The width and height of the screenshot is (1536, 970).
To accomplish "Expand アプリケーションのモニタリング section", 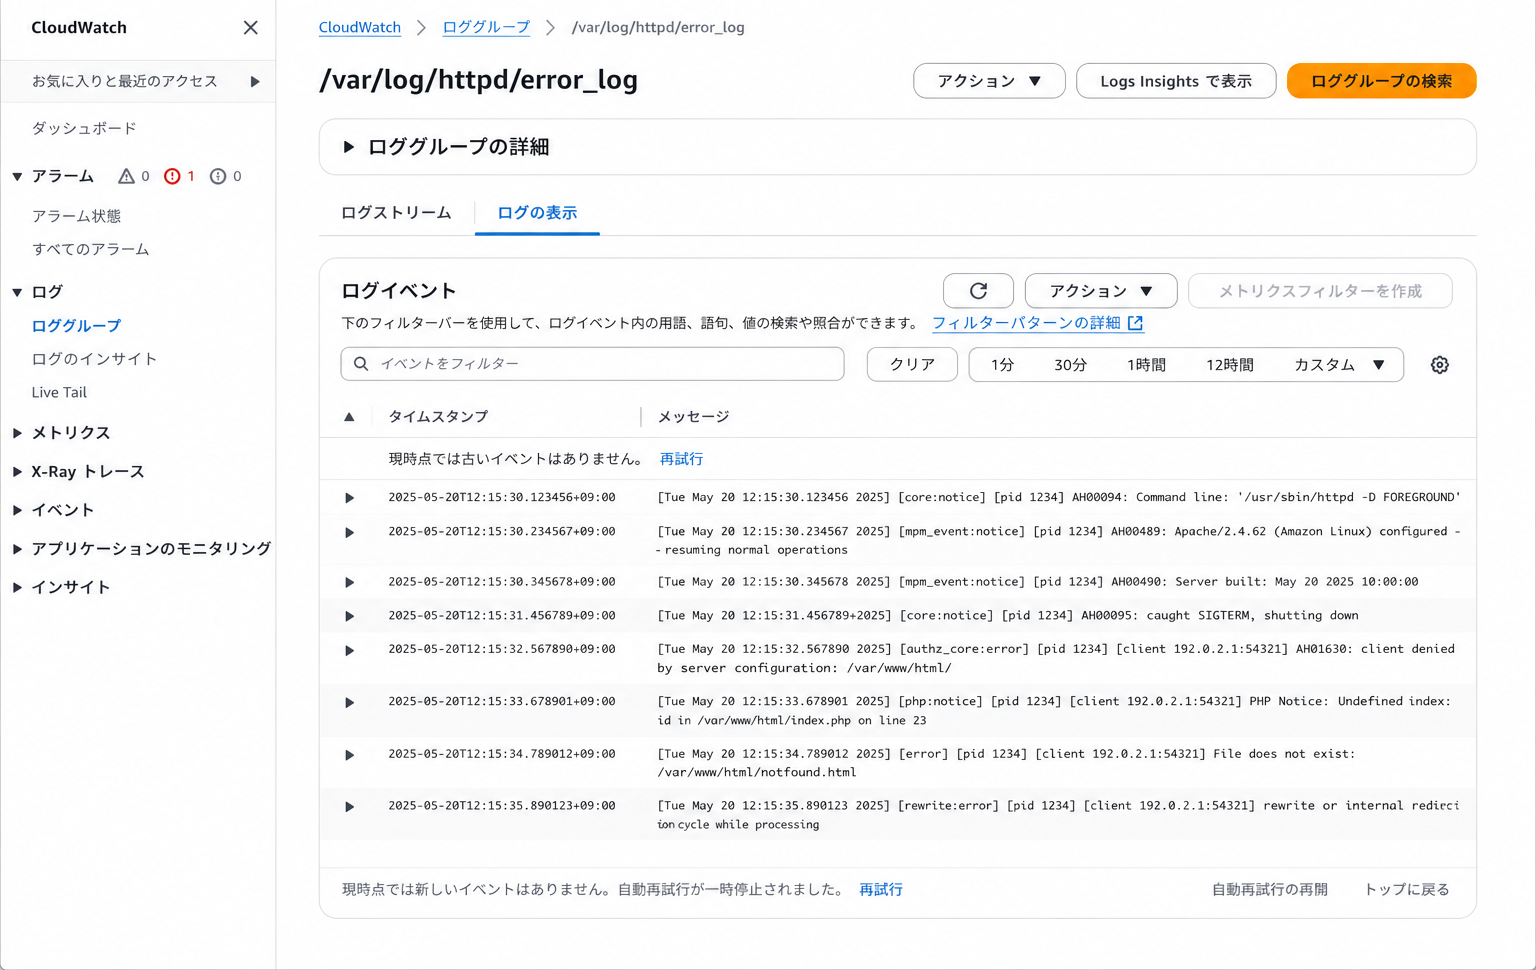I will point(17,549).
